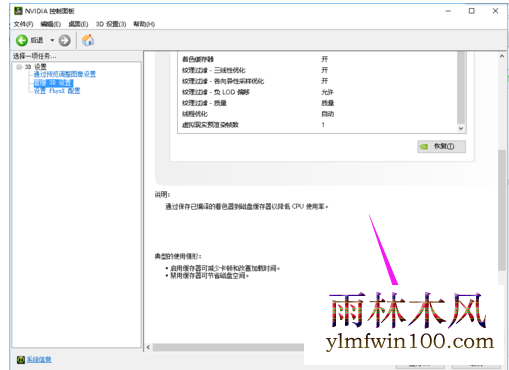Collapse the 3D 设置 tree node

pos(19,67)
